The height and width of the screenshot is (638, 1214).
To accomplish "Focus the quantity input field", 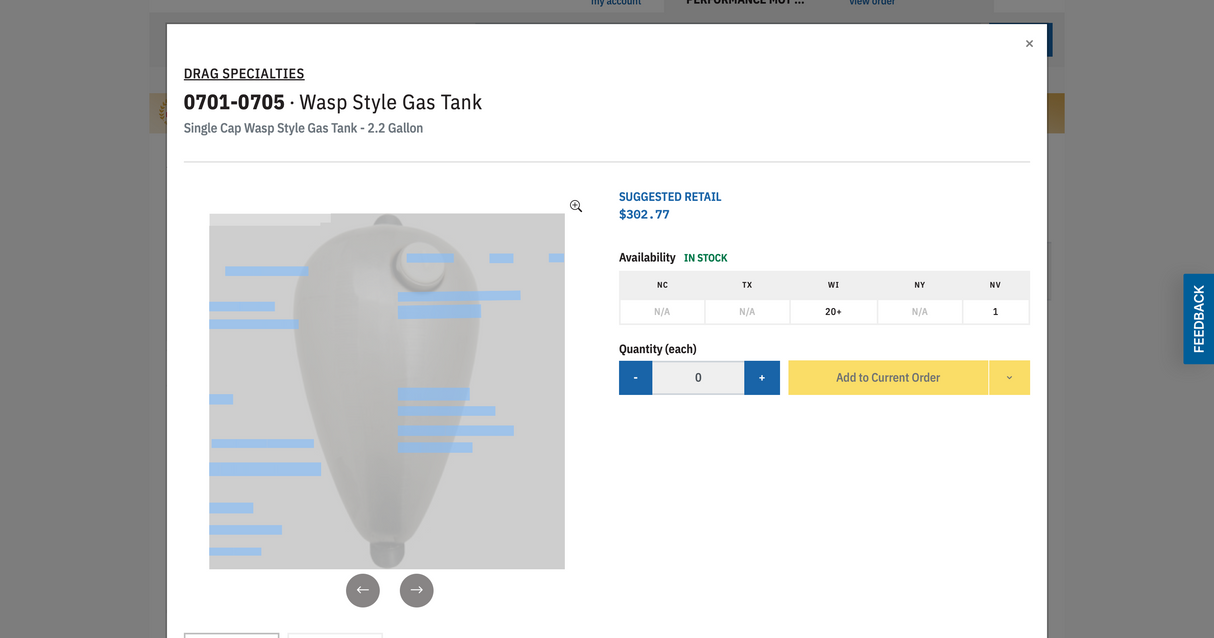I will pos(698,378).
